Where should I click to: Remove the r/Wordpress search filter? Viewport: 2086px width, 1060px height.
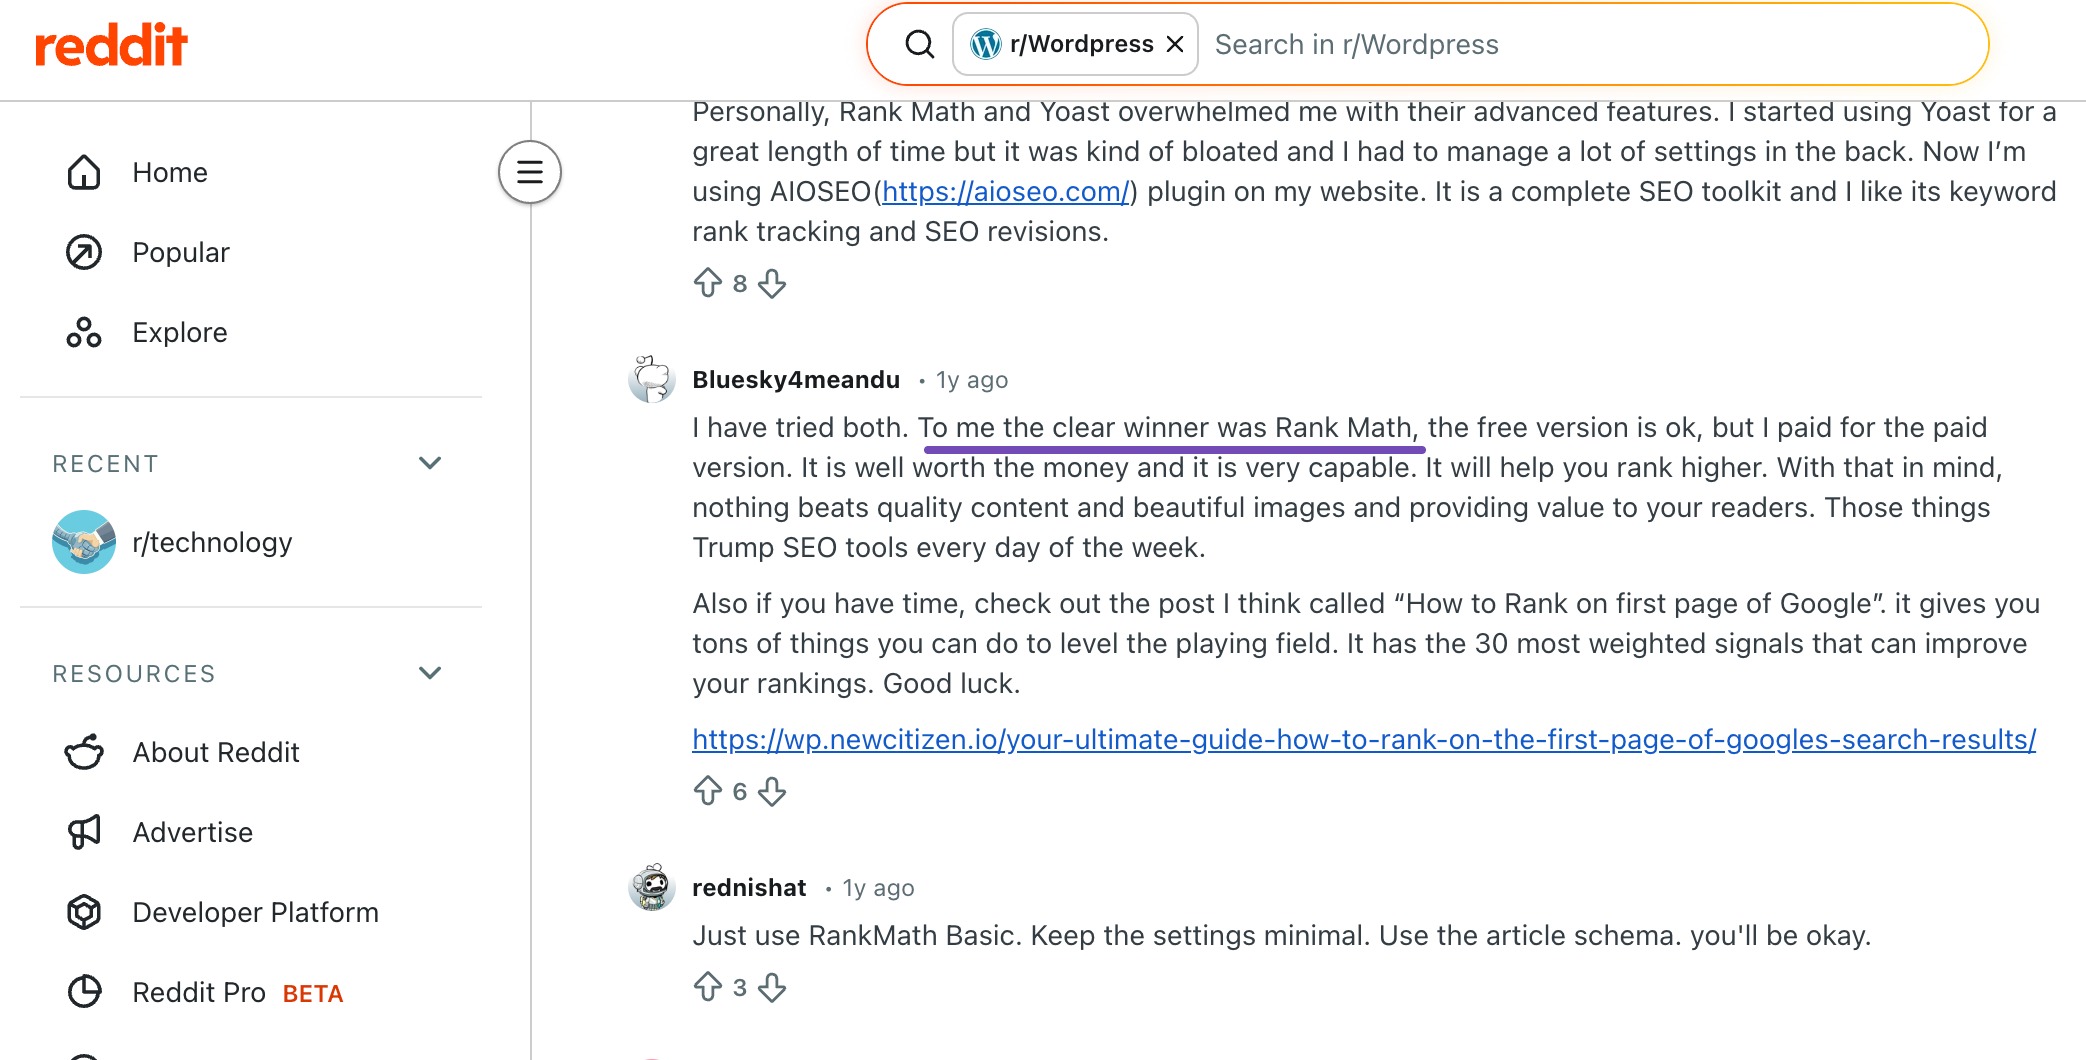tap(1174, 43)
